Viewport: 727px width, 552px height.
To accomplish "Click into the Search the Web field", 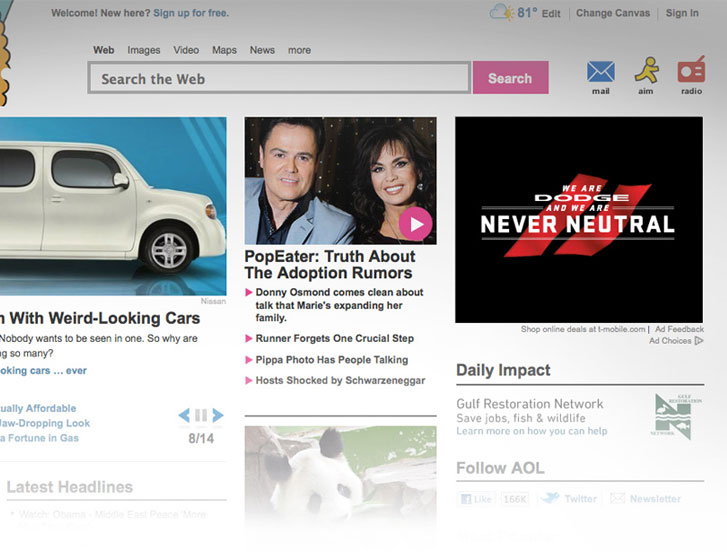I will pyautogui.click(x=278, y=78).
